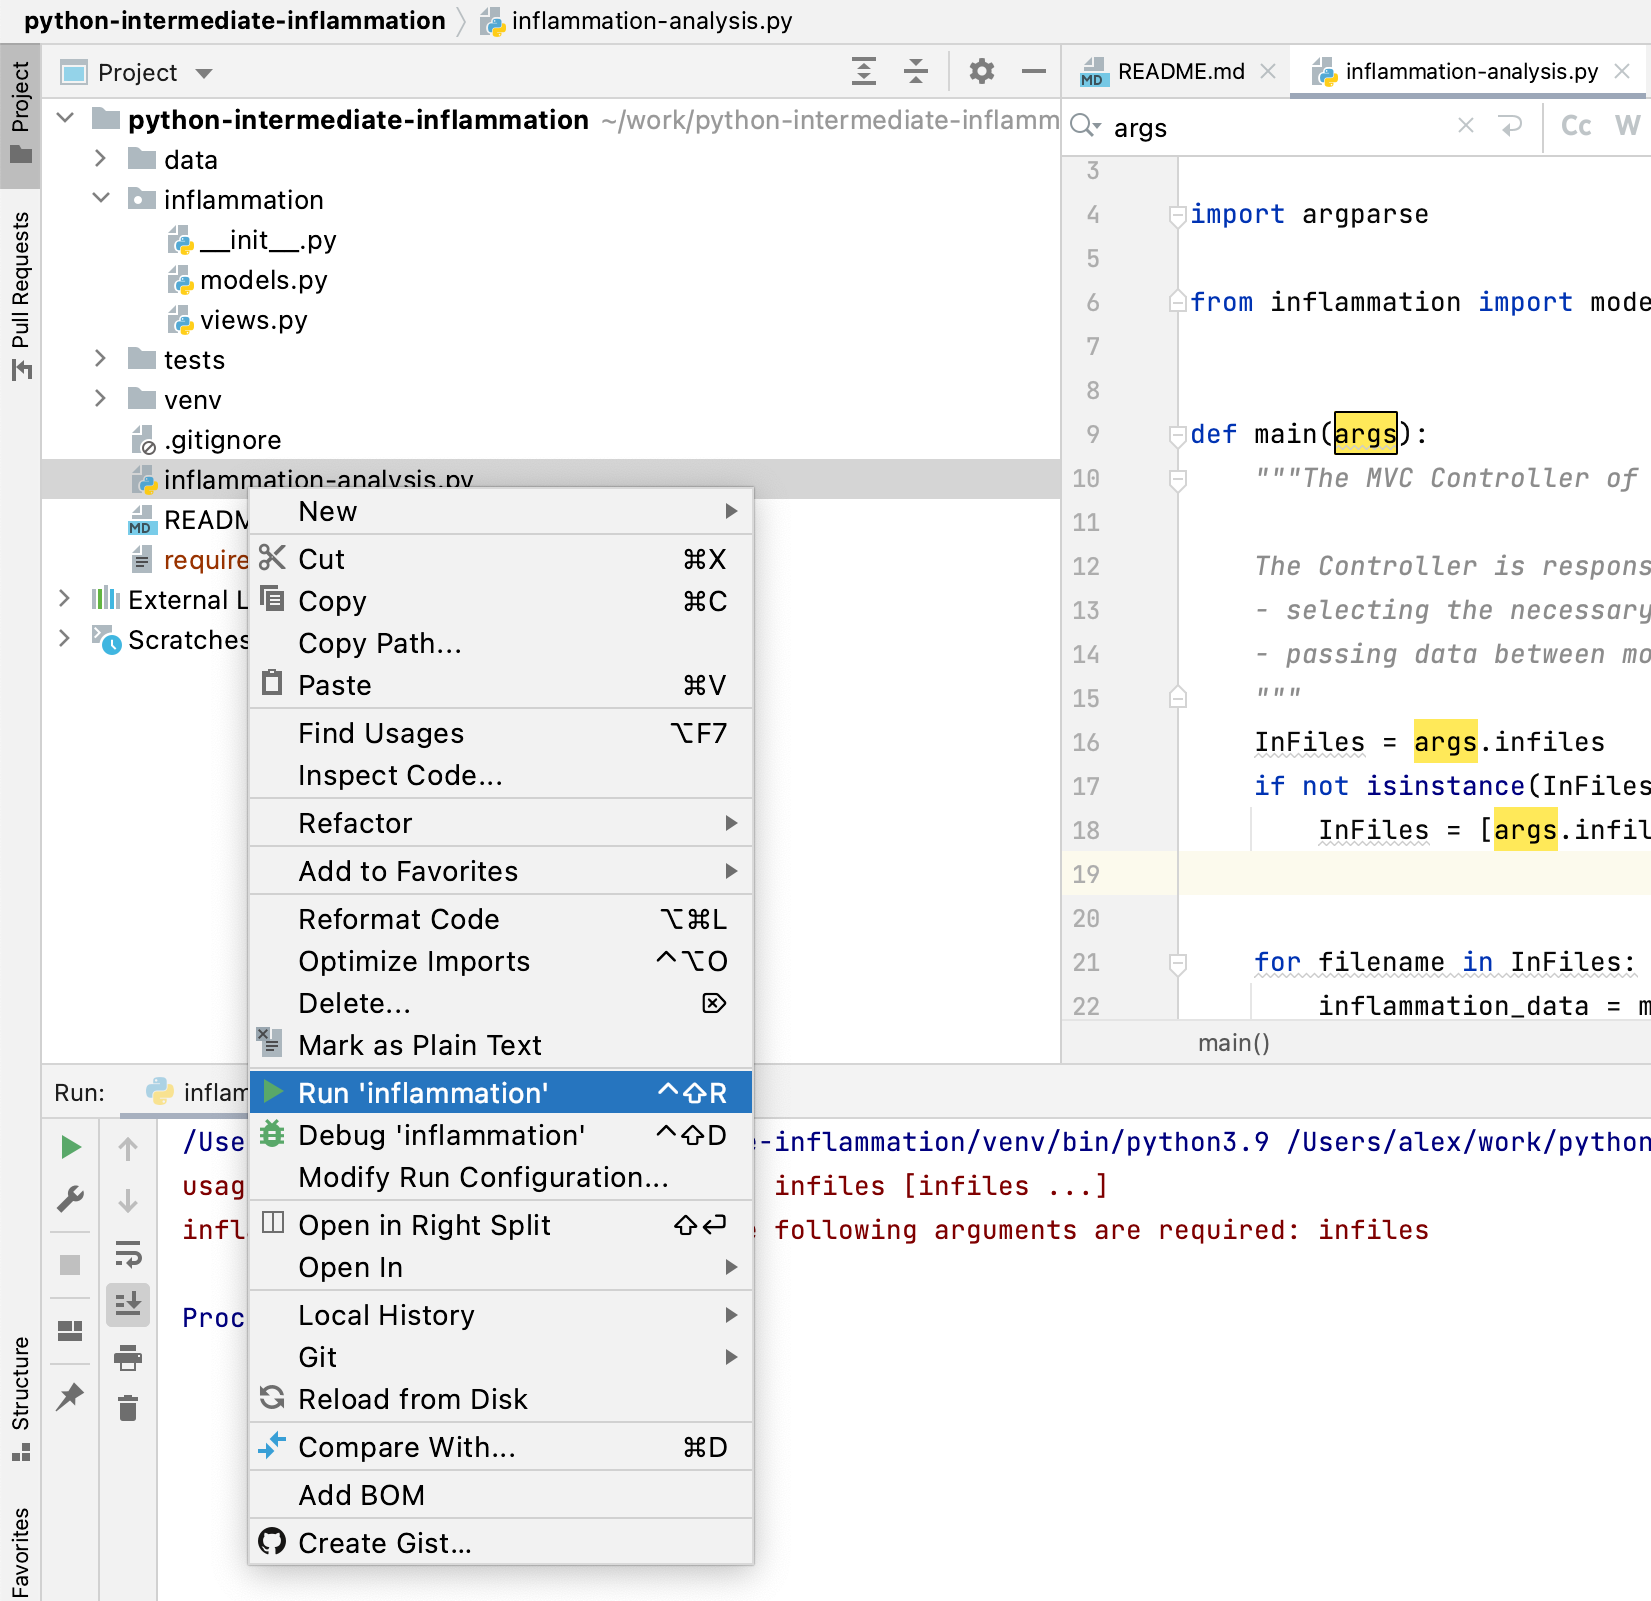Screen dimensions: 1651x1601
Task: Open the Pull Requests sidebar panel
Action: pyautogui.click(x=21, y=290)
